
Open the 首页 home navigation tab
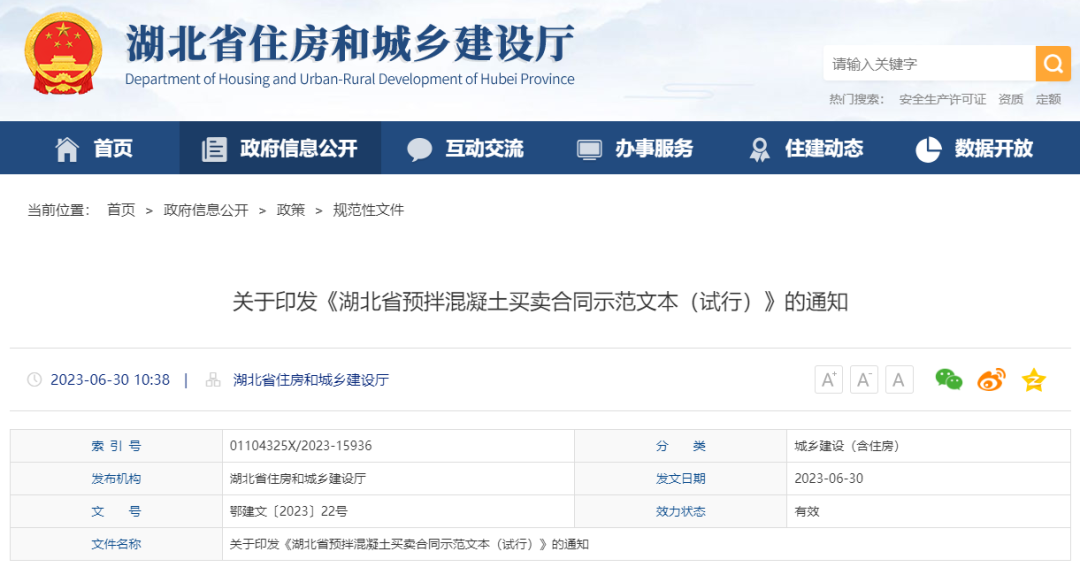tap(94, 149)
